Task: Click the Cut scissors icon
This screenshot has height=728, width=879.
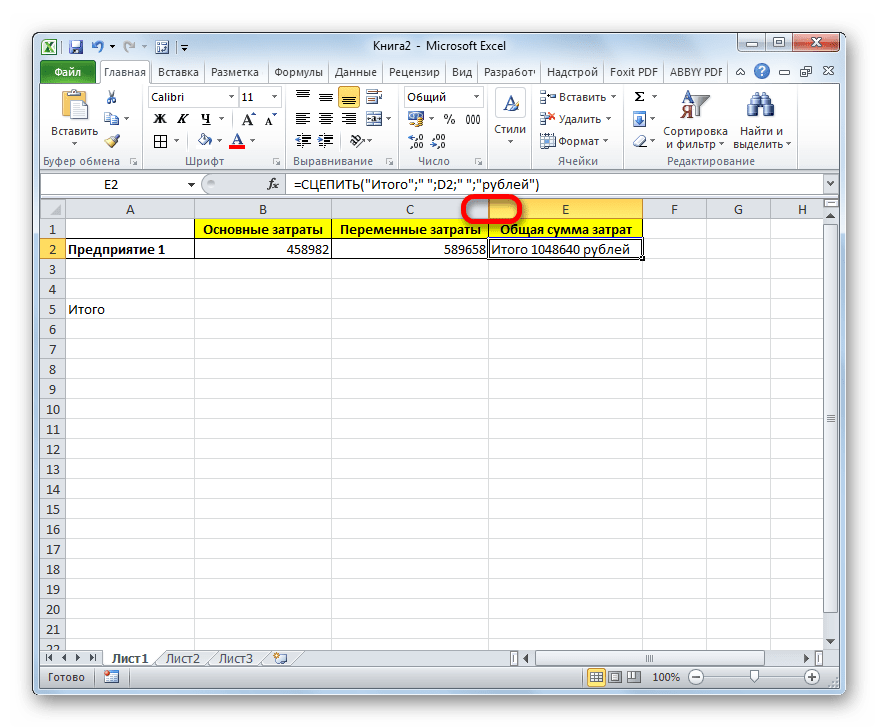Action: (x=111, y=98)
